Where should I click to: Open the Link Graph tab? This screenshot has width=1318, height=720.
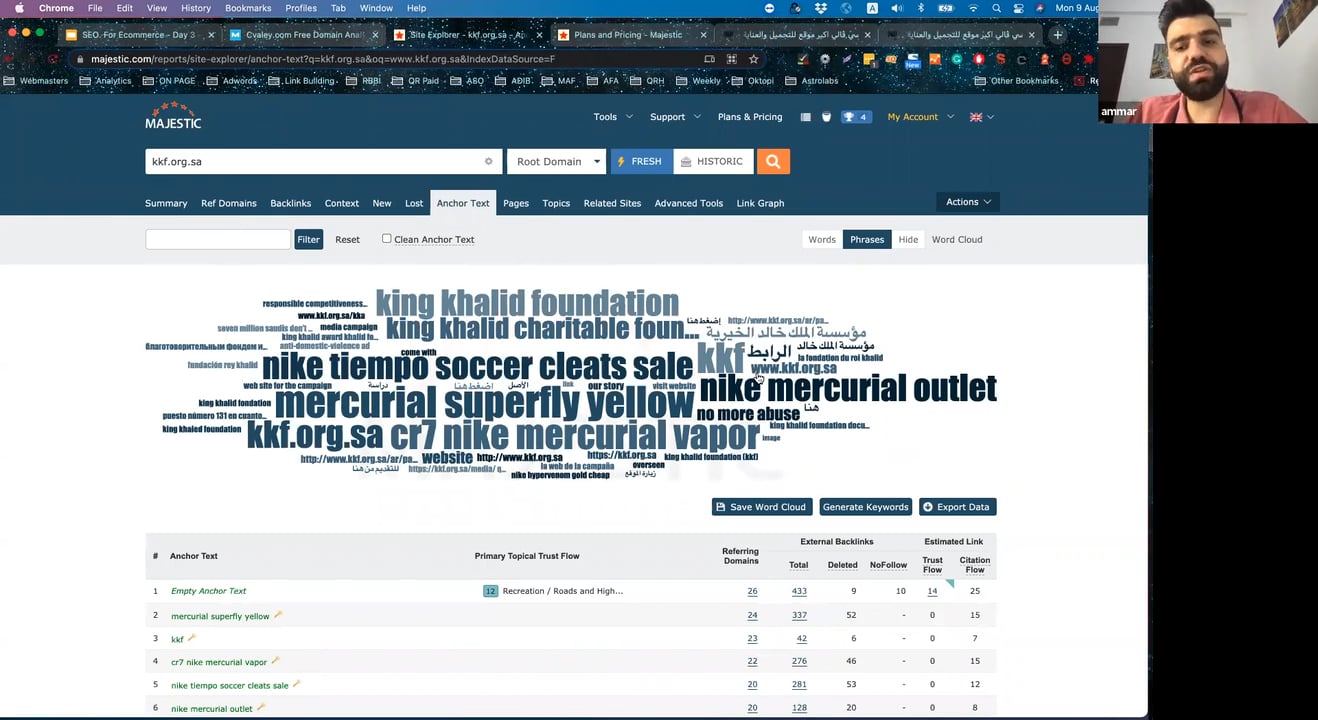(760, 203)
